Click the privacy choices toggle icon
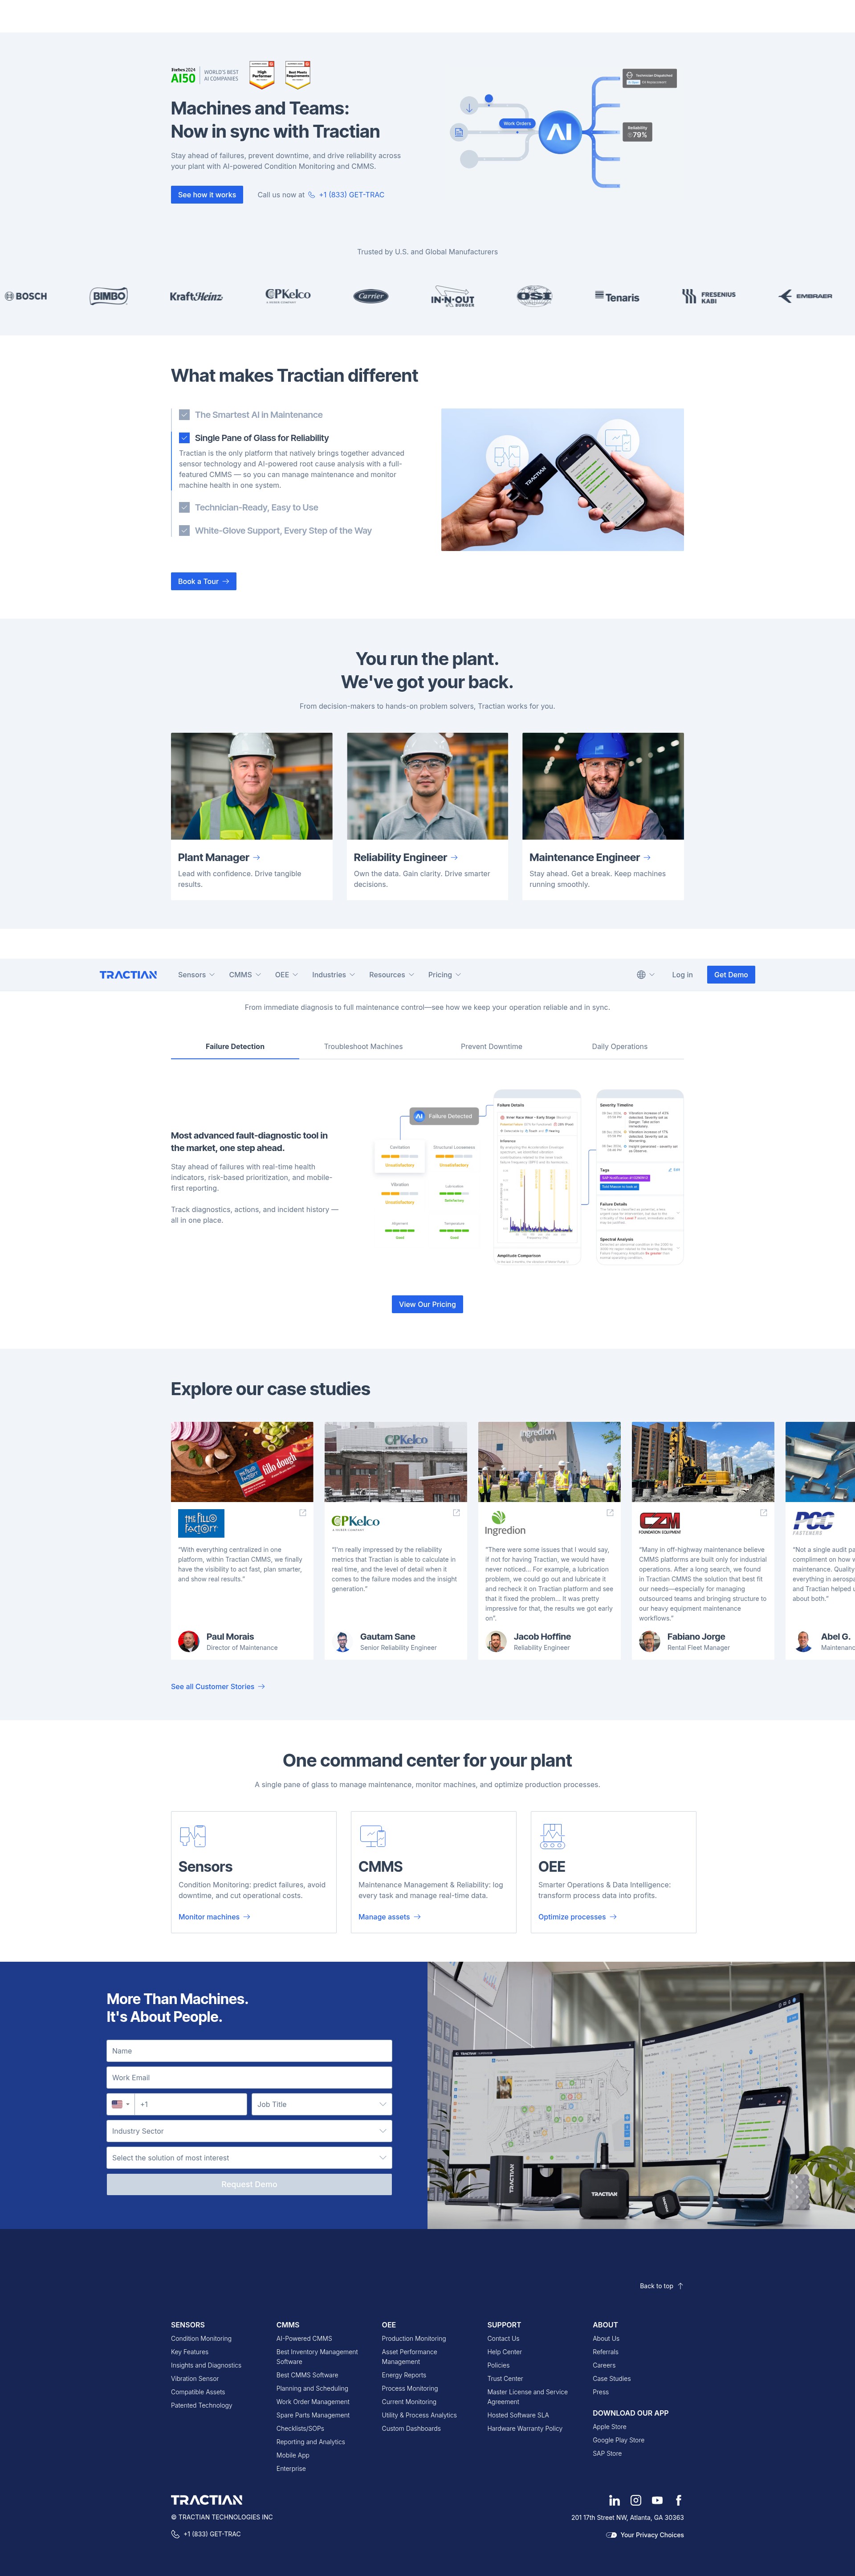The width and height of the screenshot is (855, 2576). (x=611, y=2535)
